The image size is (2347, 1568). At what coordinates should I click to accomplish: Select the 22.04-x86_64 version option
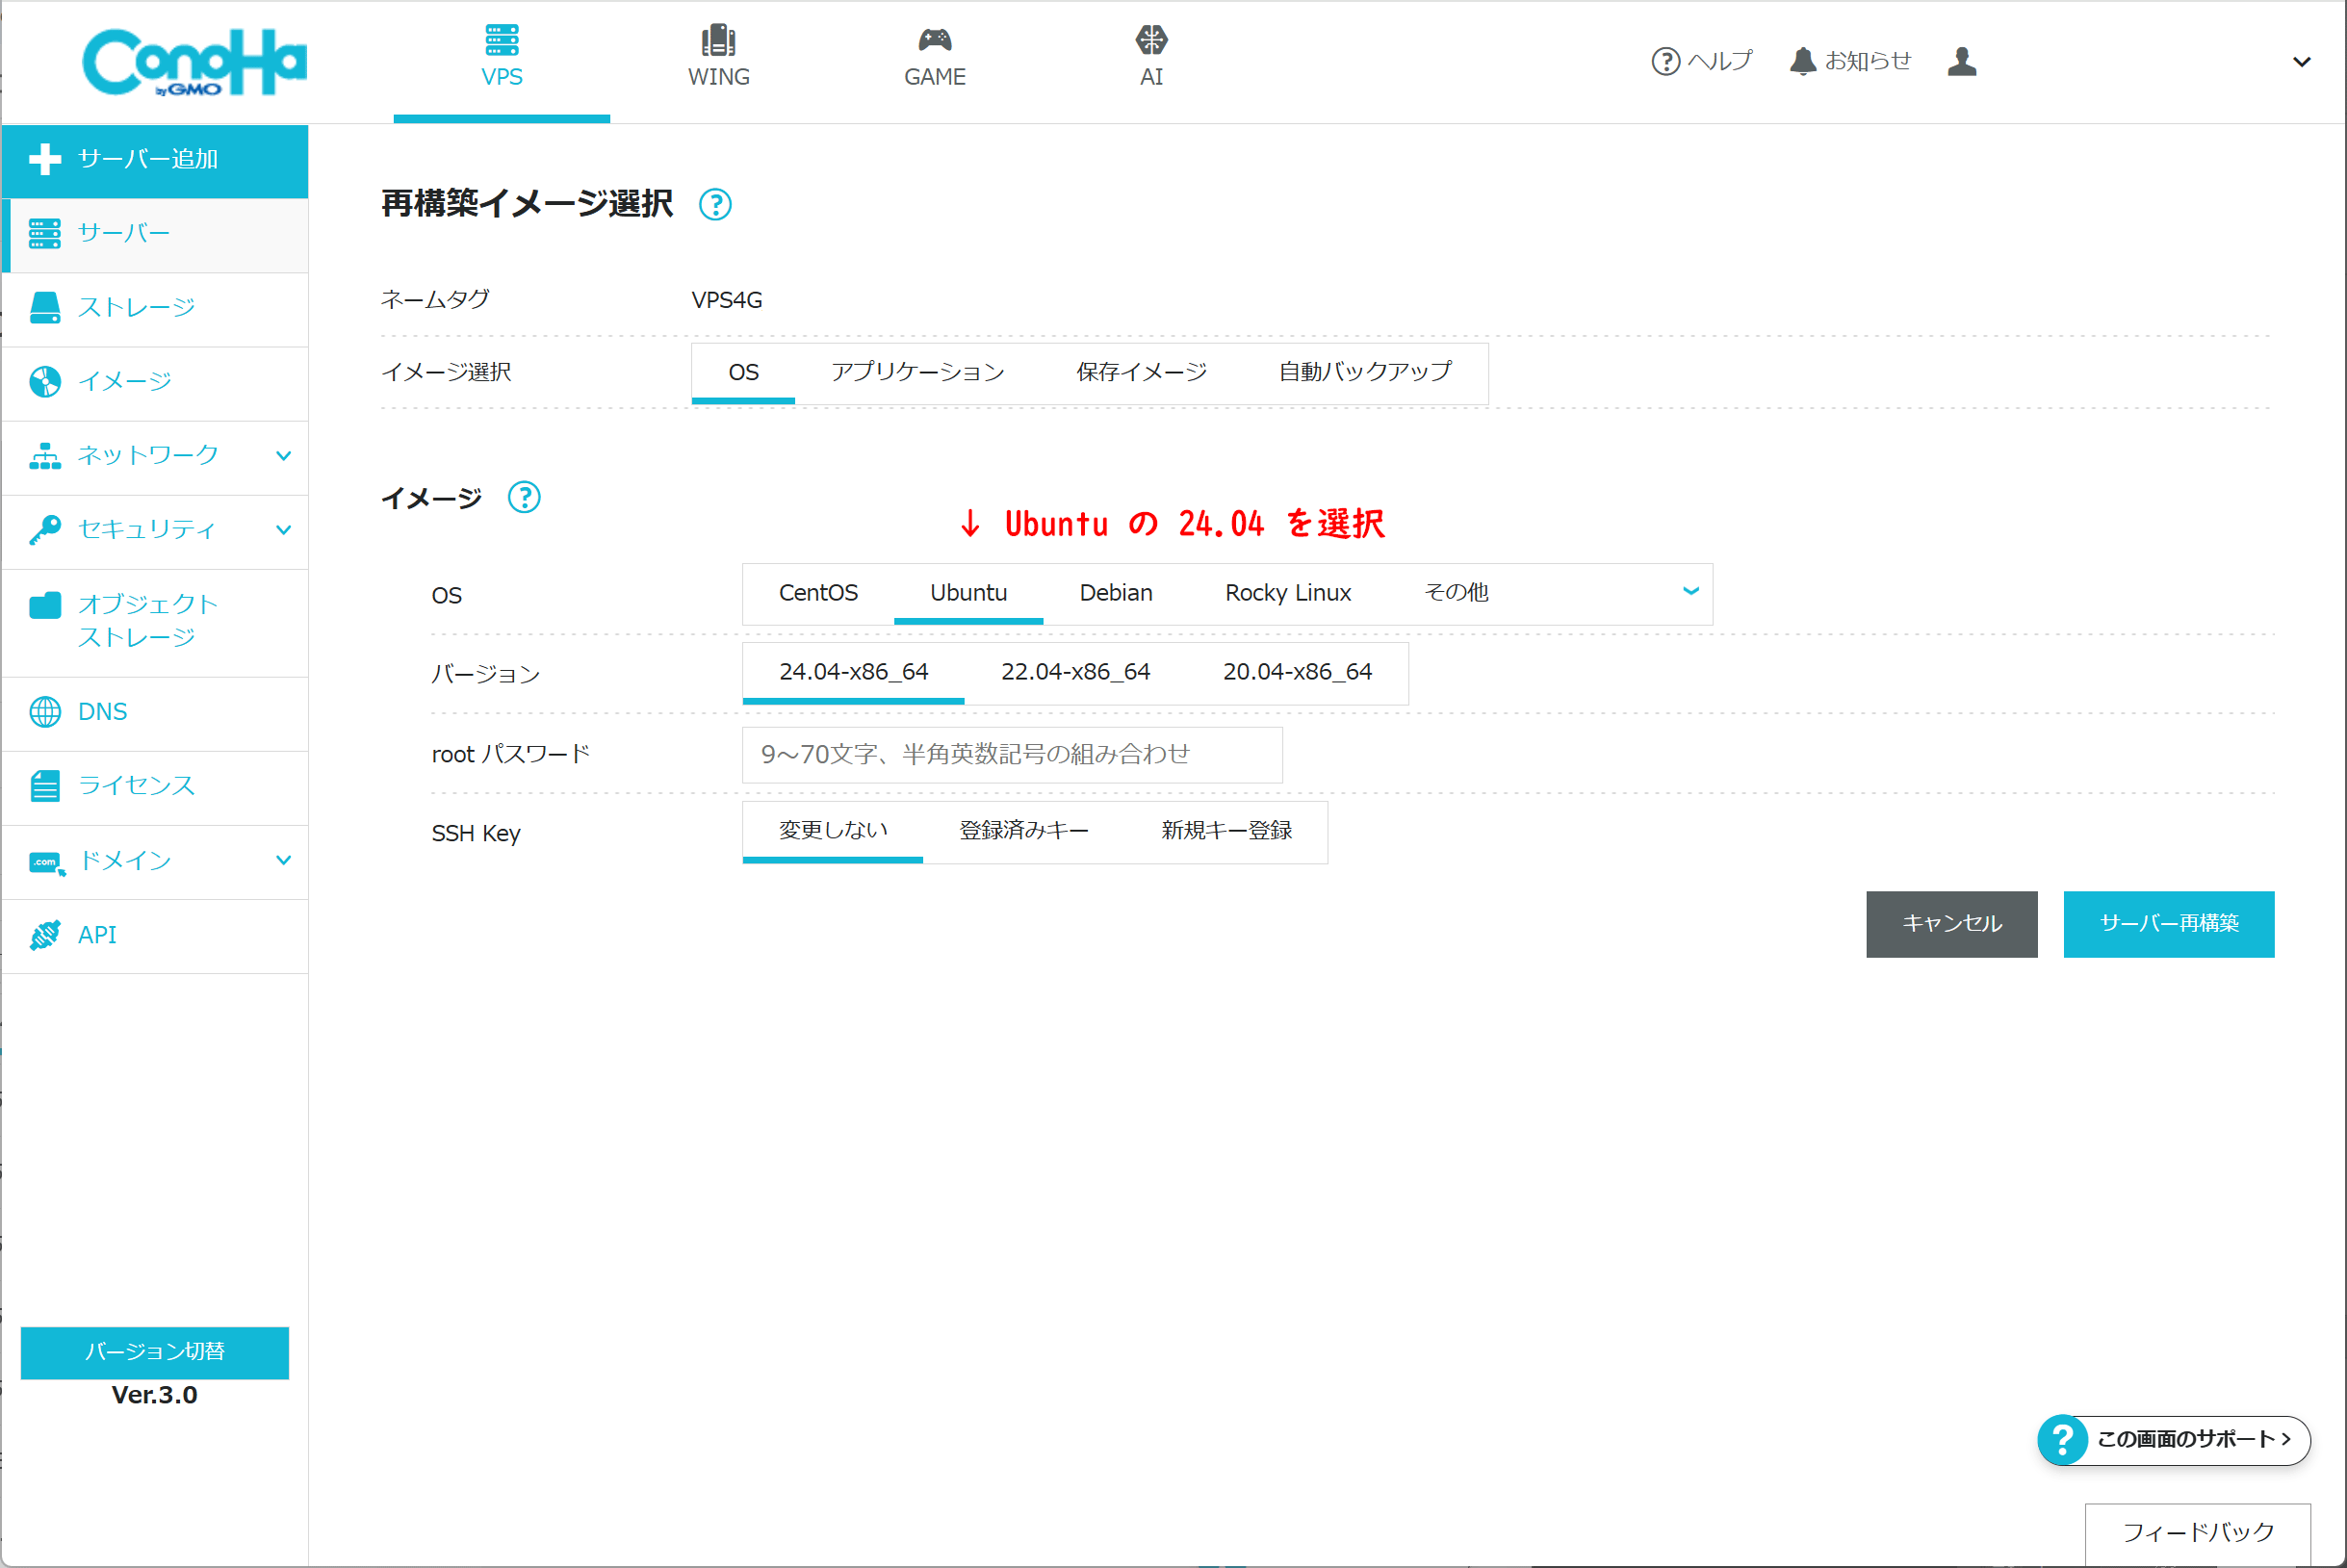(x=1075, y=672)
